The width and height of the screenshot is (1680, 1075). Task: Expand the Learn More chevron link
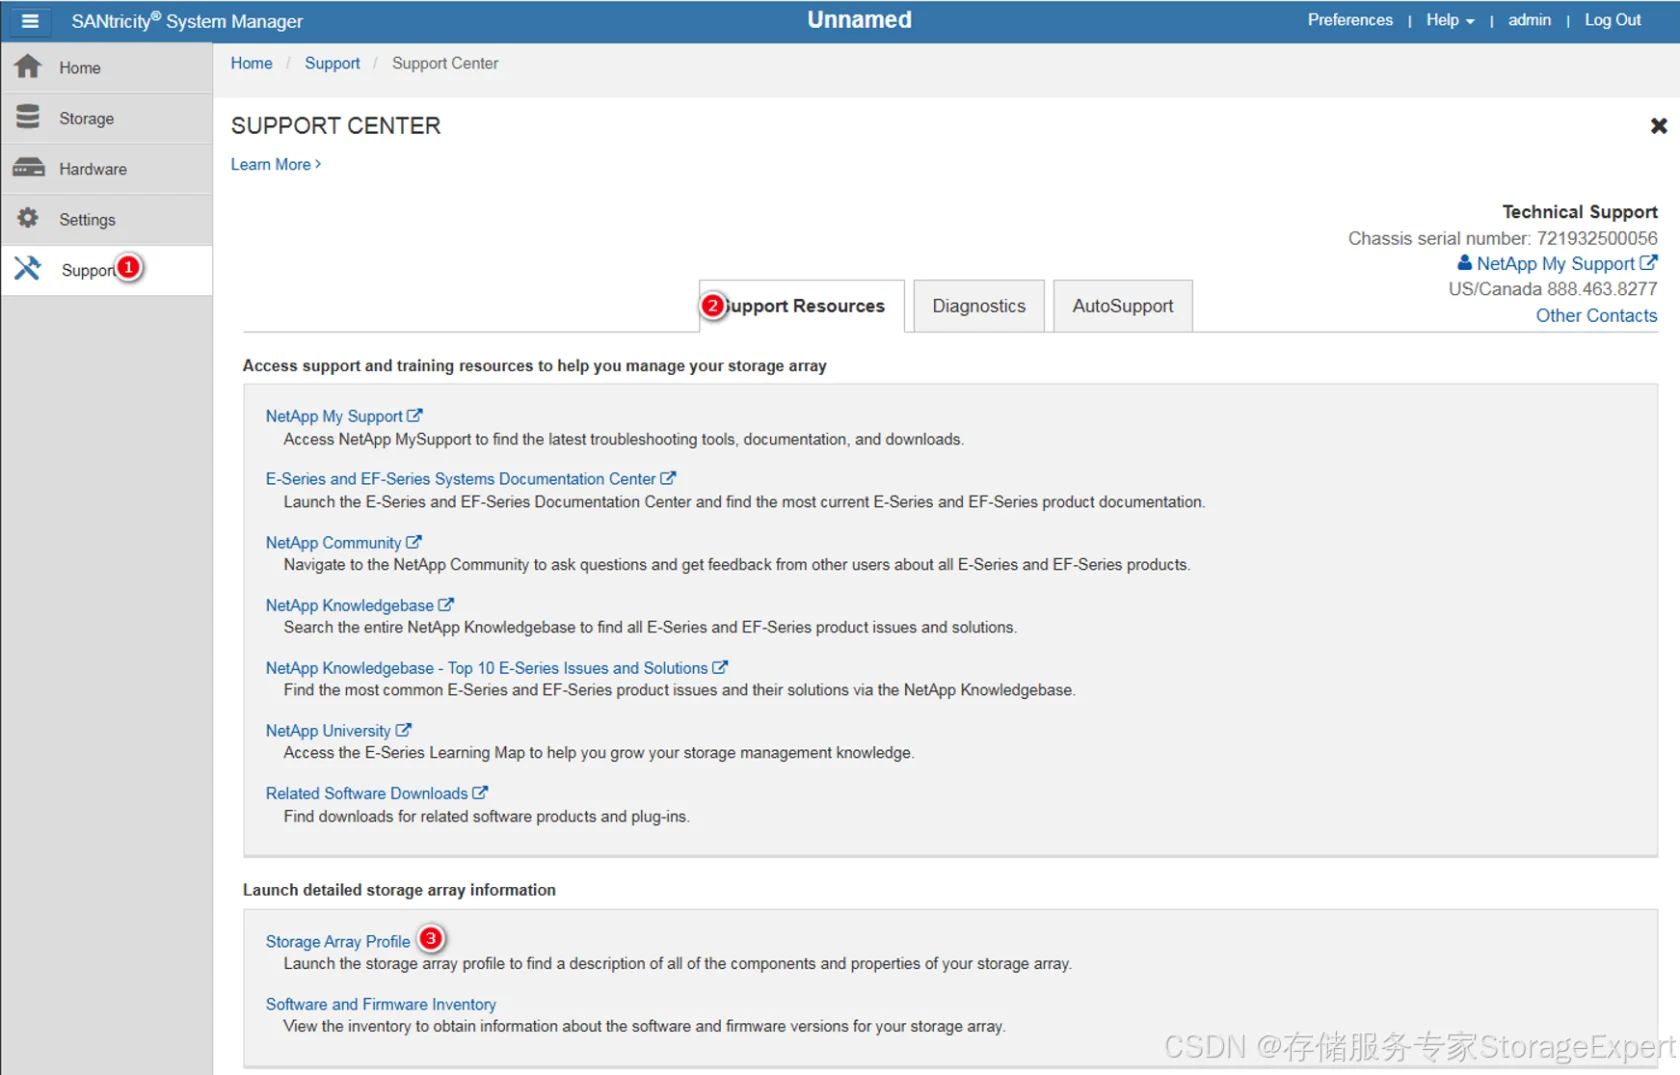pos(276,164)
